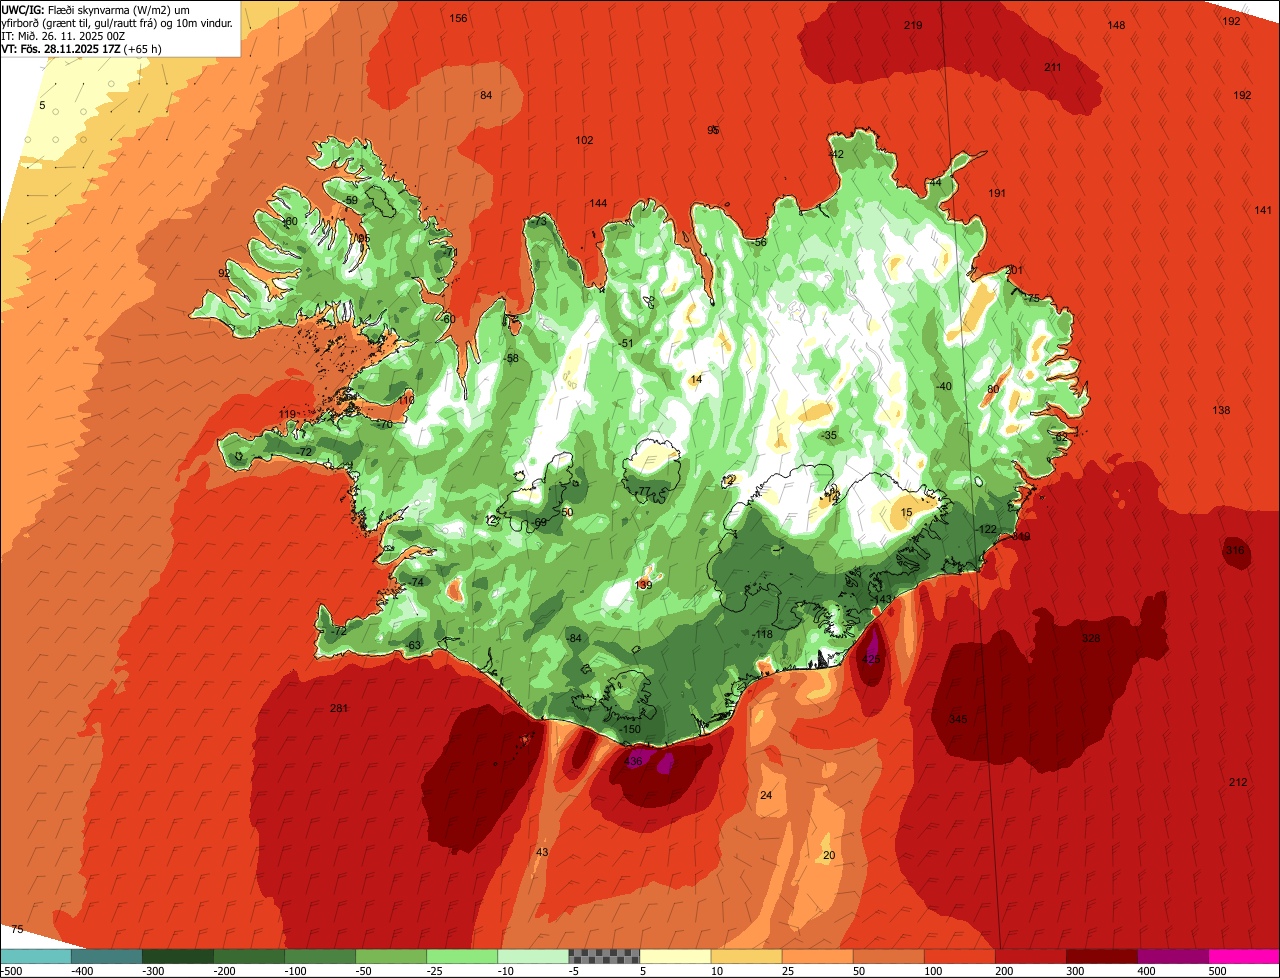
Task: Click the map value 345 southeast of Iceland
Action: tap(957, 719)
